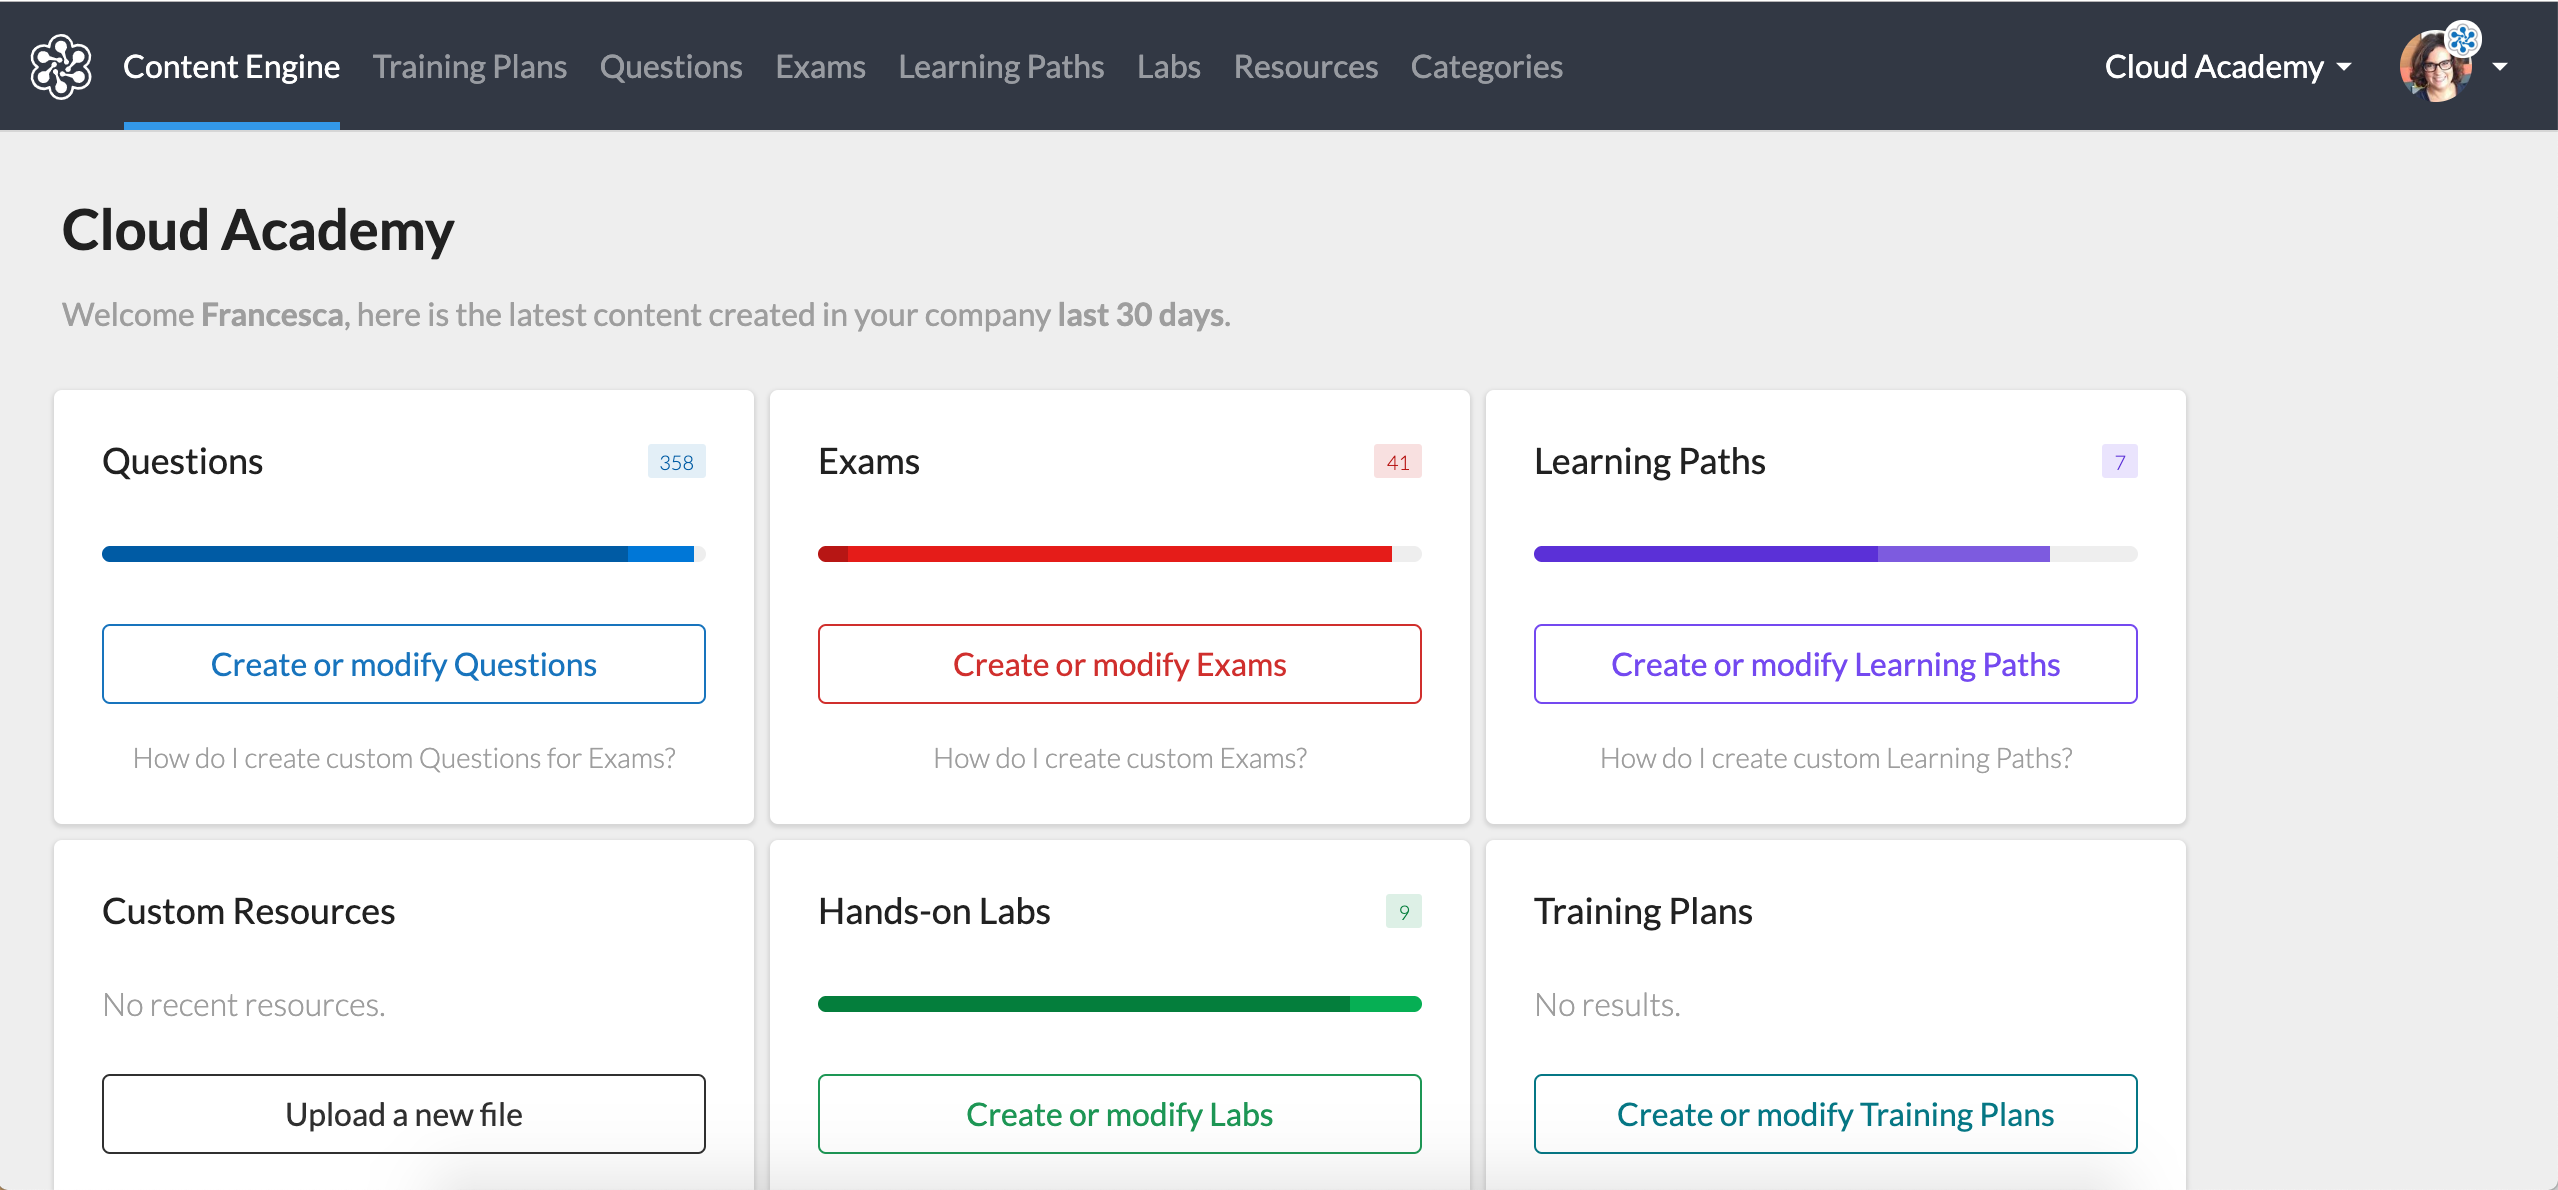Open the user avatar profile picture

point(2437,67)
